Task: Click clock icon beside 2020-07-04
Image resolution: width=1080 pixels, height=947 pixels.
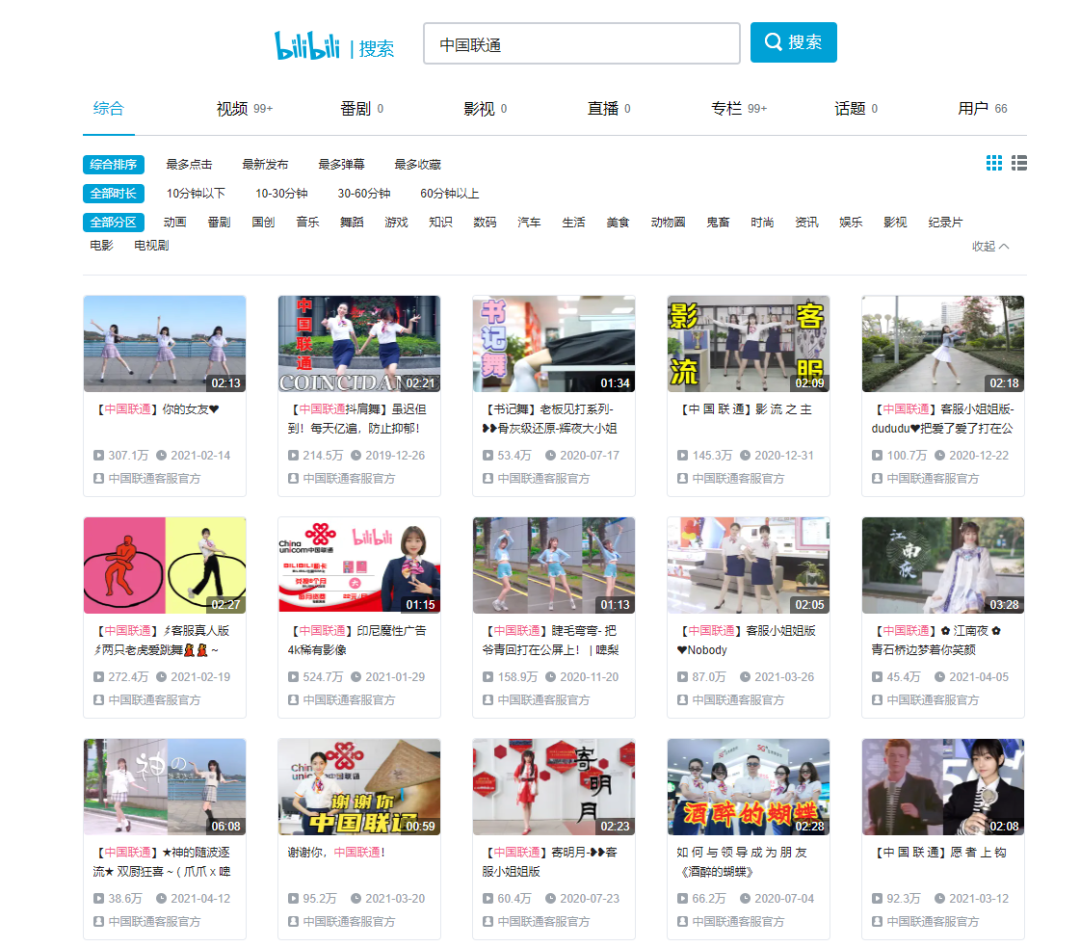Action: point(745,899)
